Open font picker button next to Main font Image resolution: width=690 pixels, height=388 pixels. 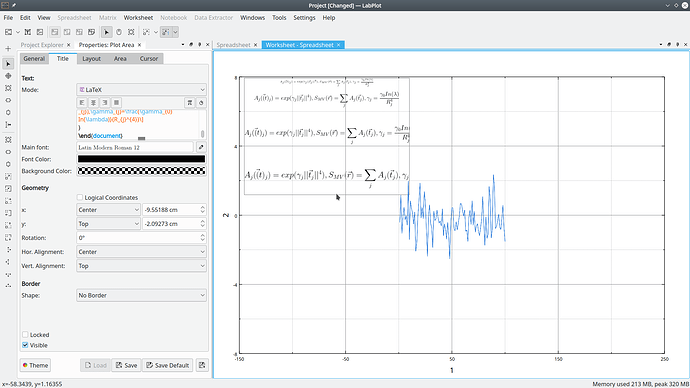click(x=201, y=147)
